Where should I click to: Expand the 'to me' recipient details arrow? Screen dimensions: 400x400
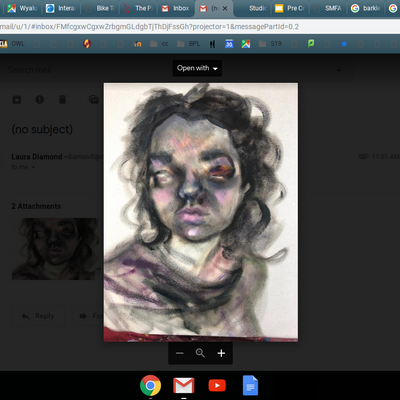click(x=33, y=167)
